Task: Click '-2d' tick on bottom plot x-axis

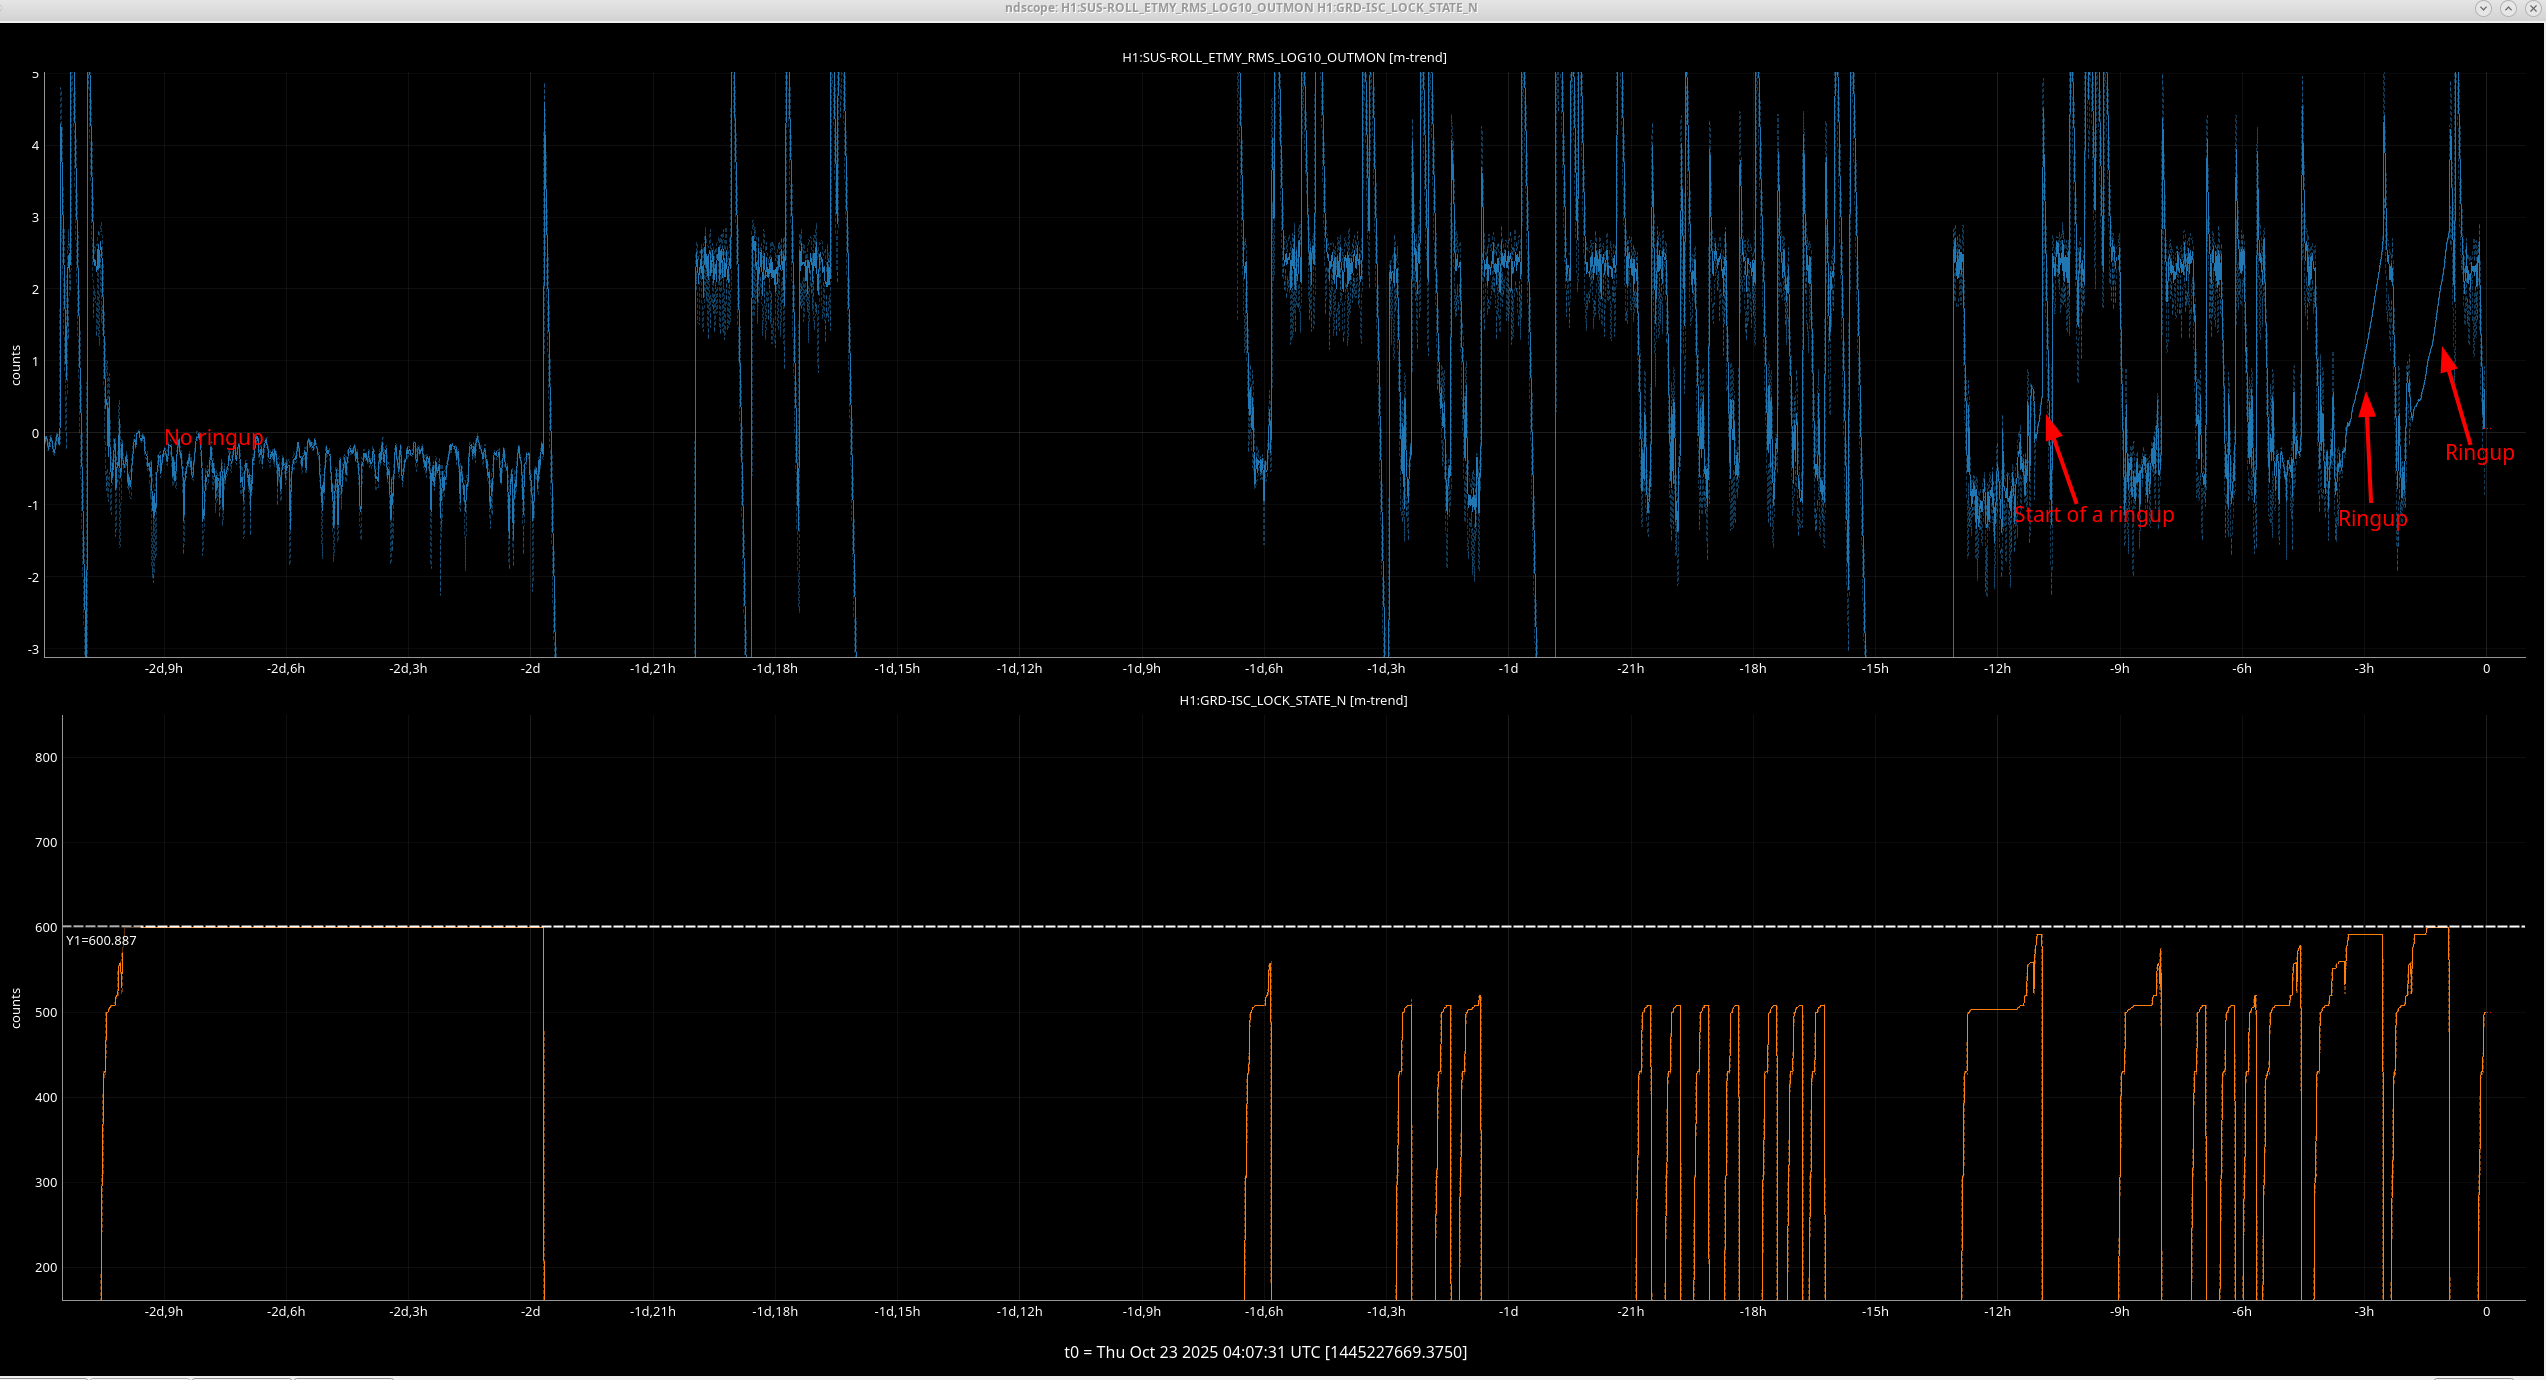Action: pos(530,1311)
